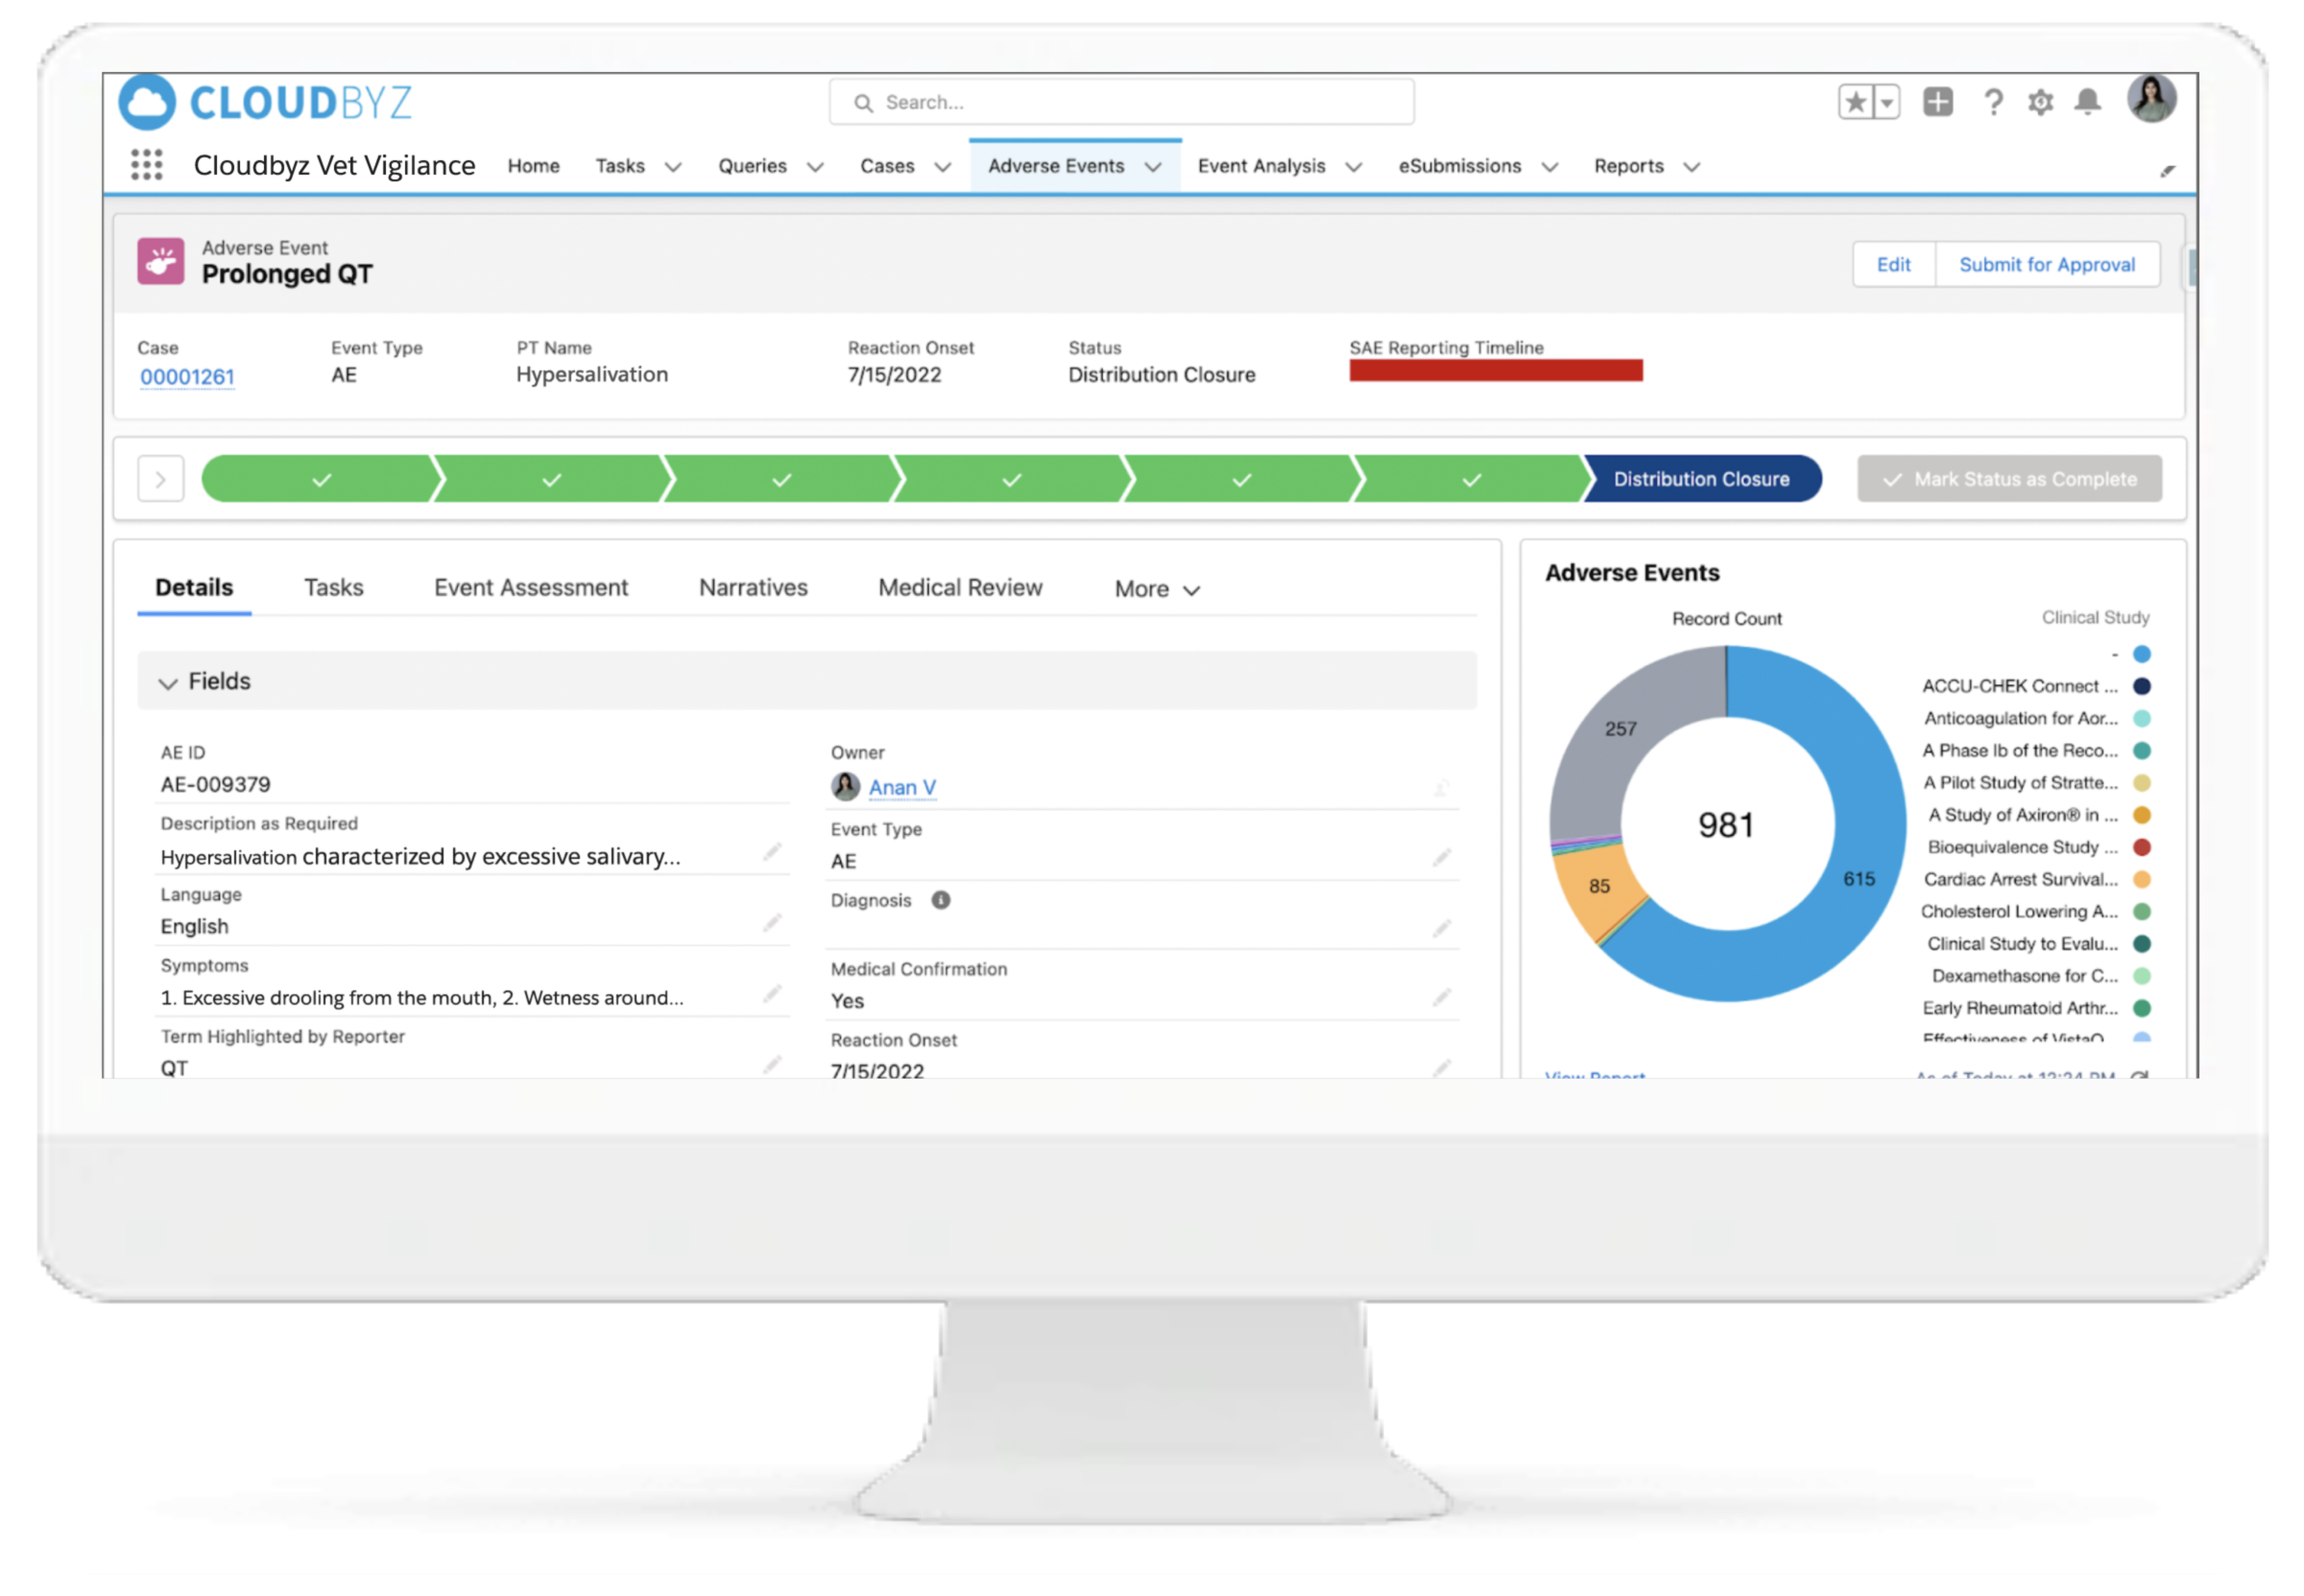This screenshot has width=2304, height=1596.
Task: Switch to the Medical Review tab
Action: point(960,588)
